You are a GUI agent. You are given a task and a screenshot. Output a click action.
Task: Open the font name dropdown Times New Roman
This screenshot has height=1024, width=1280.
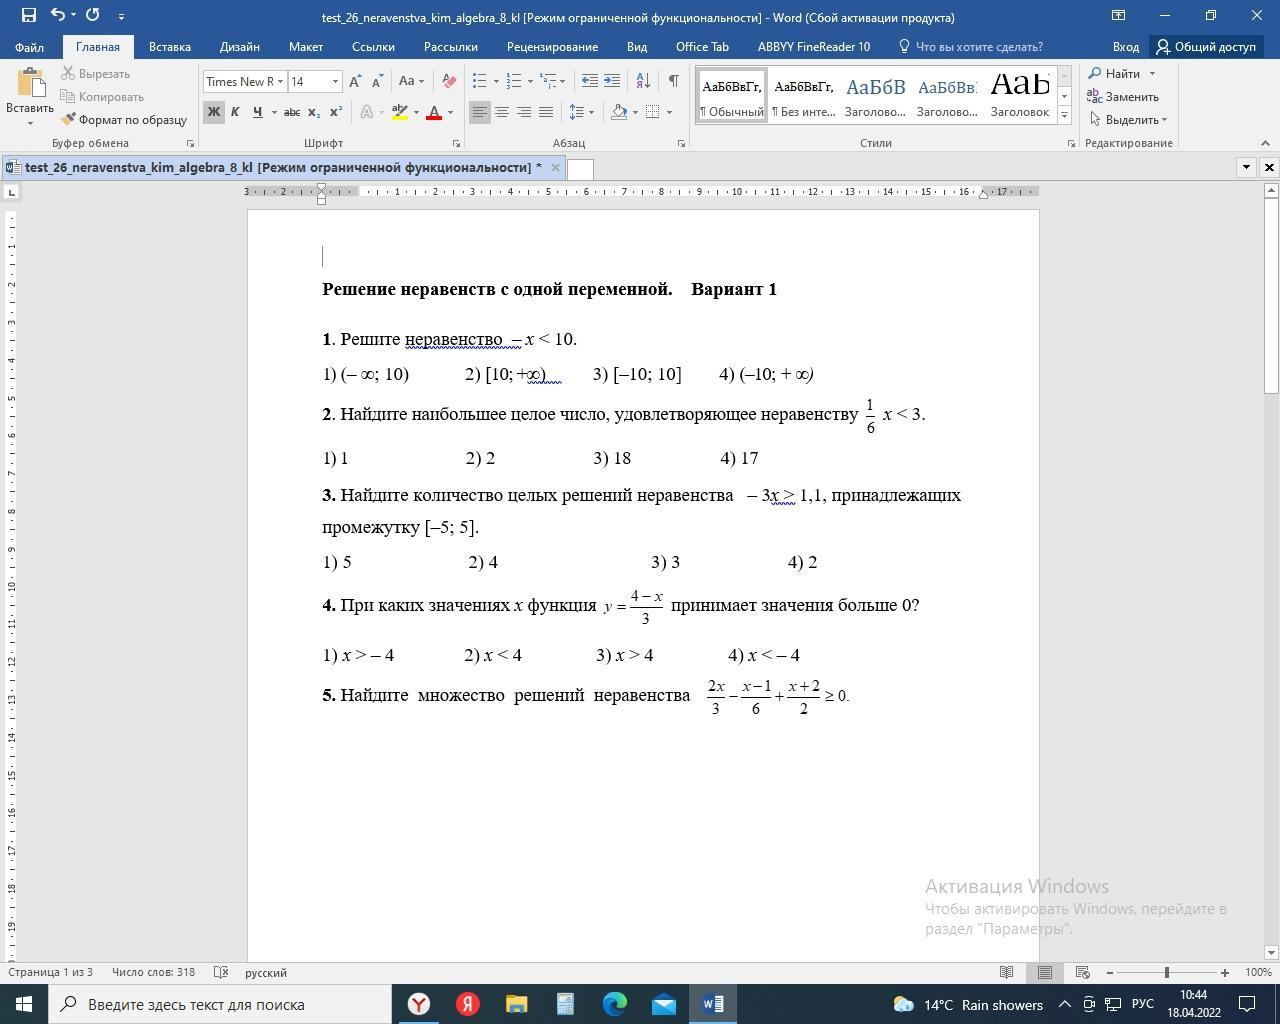pyautogui.click(x=281, y=82)
